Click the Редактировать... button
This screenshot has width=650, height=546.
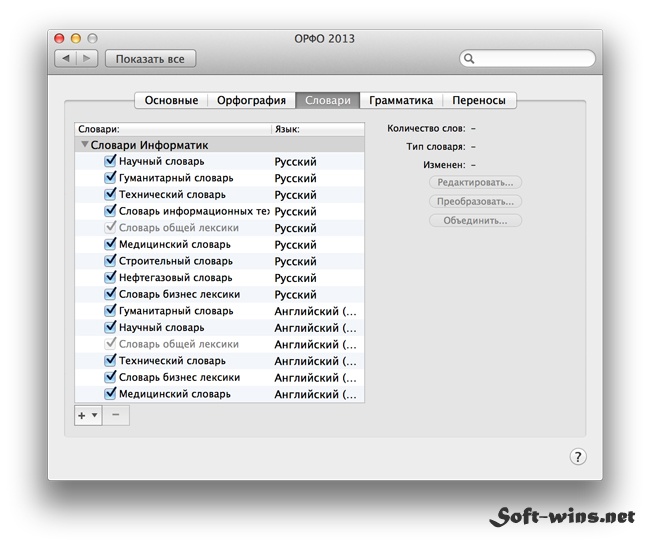click(475, 182)
